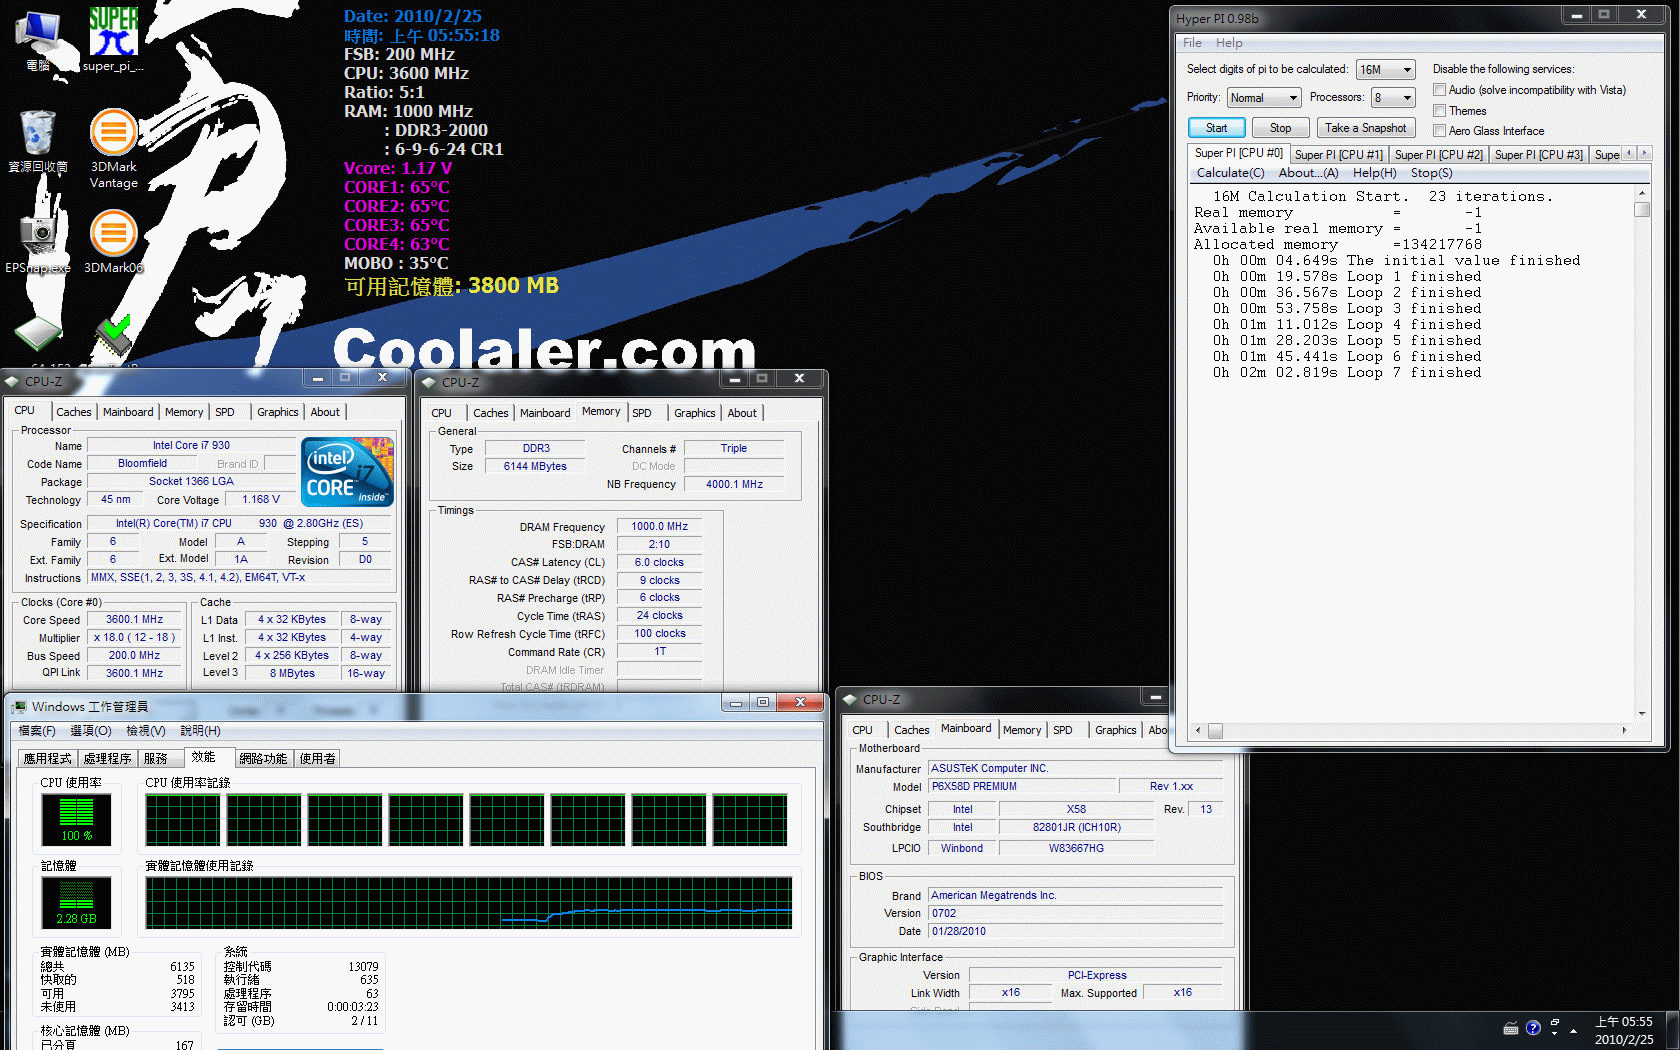Click the Super PI log vertical scrollbar thumb

pos(1641,210)
